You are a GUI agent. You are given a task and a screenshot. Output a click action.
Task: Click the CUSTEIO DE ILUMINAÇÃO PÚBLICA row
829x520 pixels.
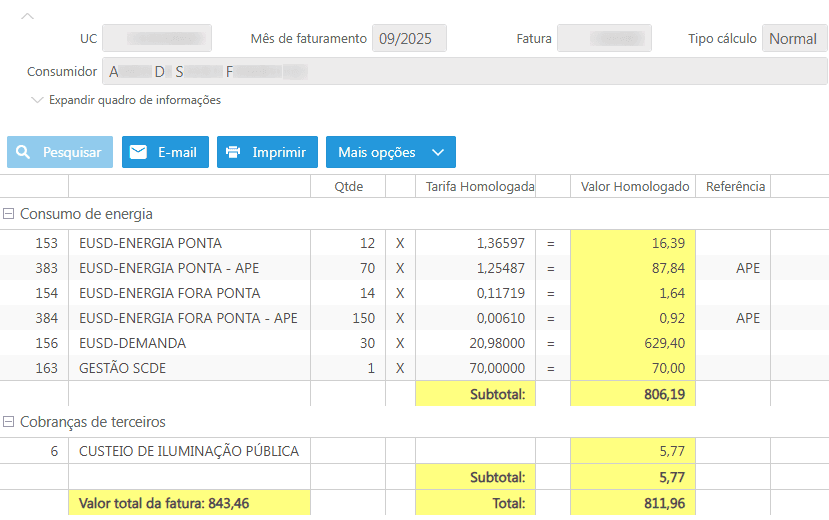(x=189, y=451)
